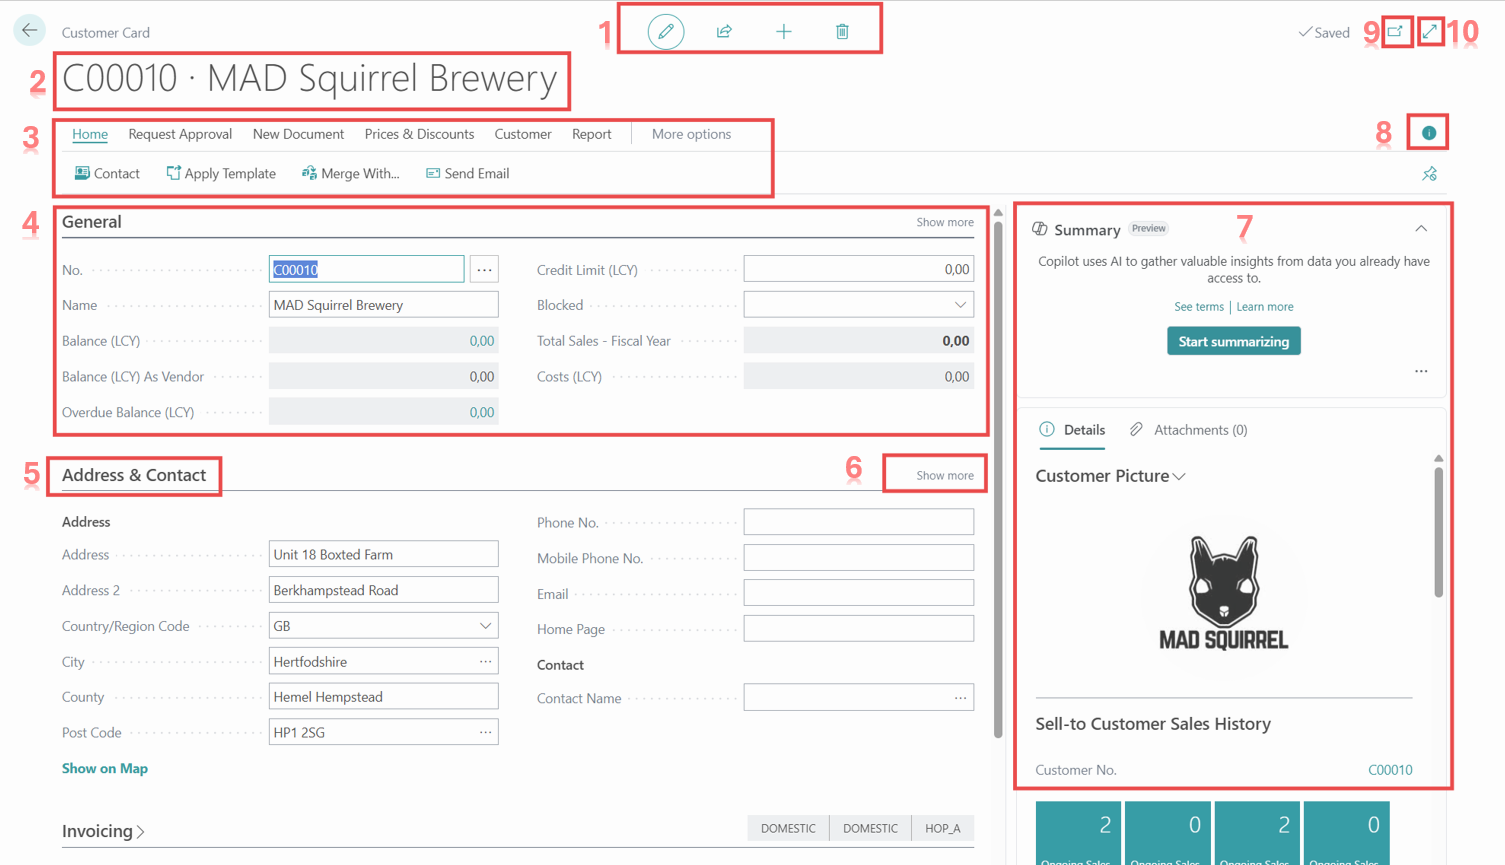Click the main card vertical scrollbar
Viewport: 1505px width, 865px height.
tap(998, 480)
